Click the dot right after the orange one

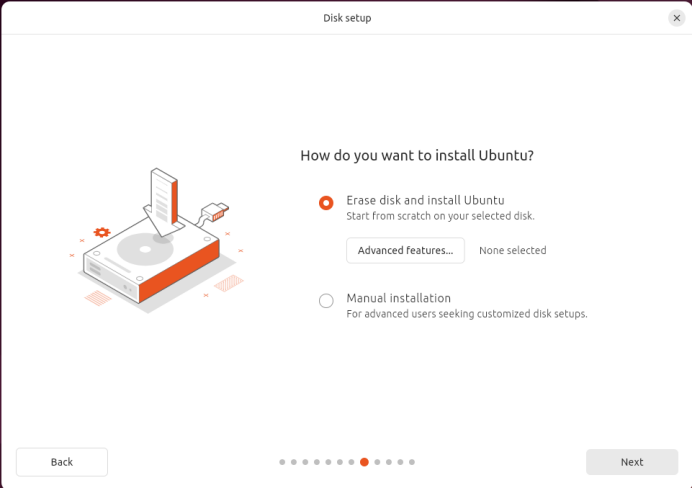pyautogui.click(x=376, y=462)
